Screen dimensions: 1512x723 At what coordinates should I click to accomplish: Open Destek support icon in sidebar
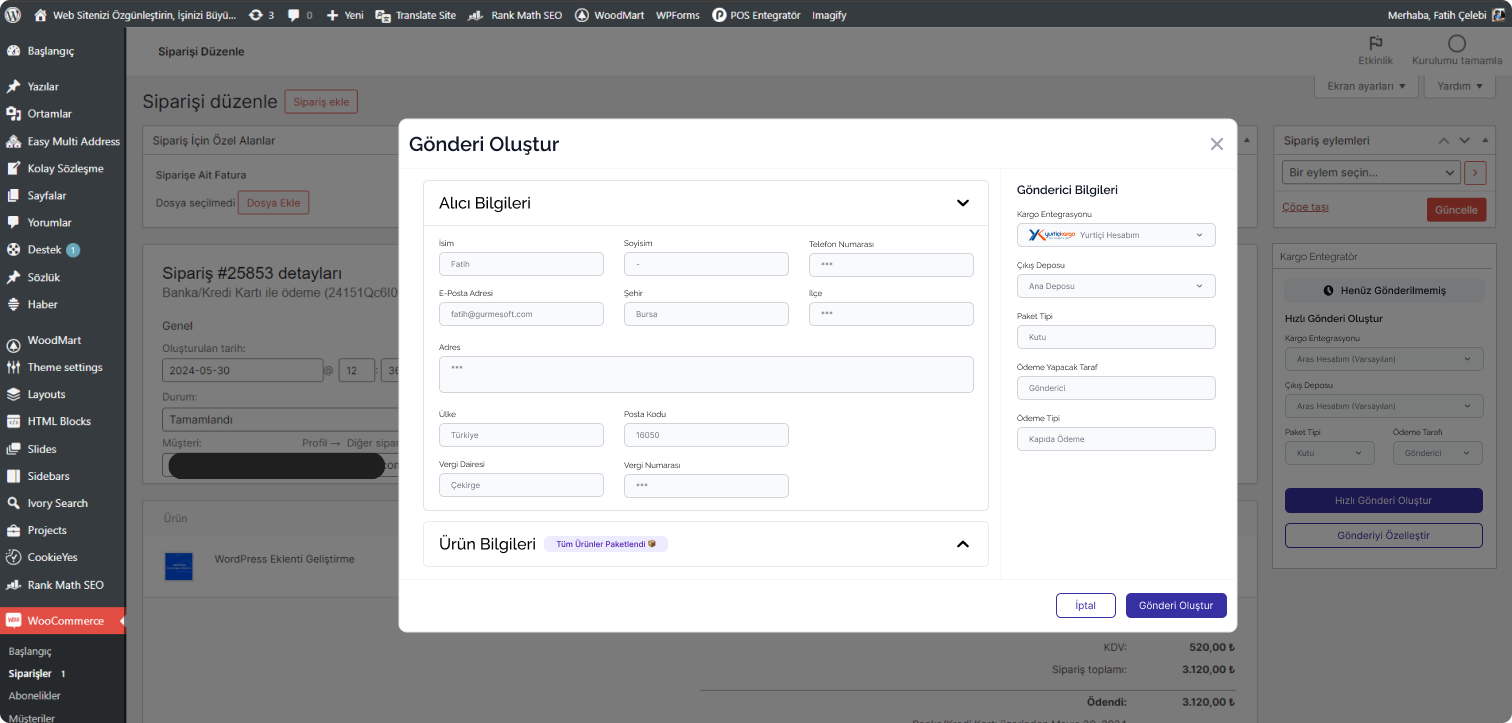14,250
